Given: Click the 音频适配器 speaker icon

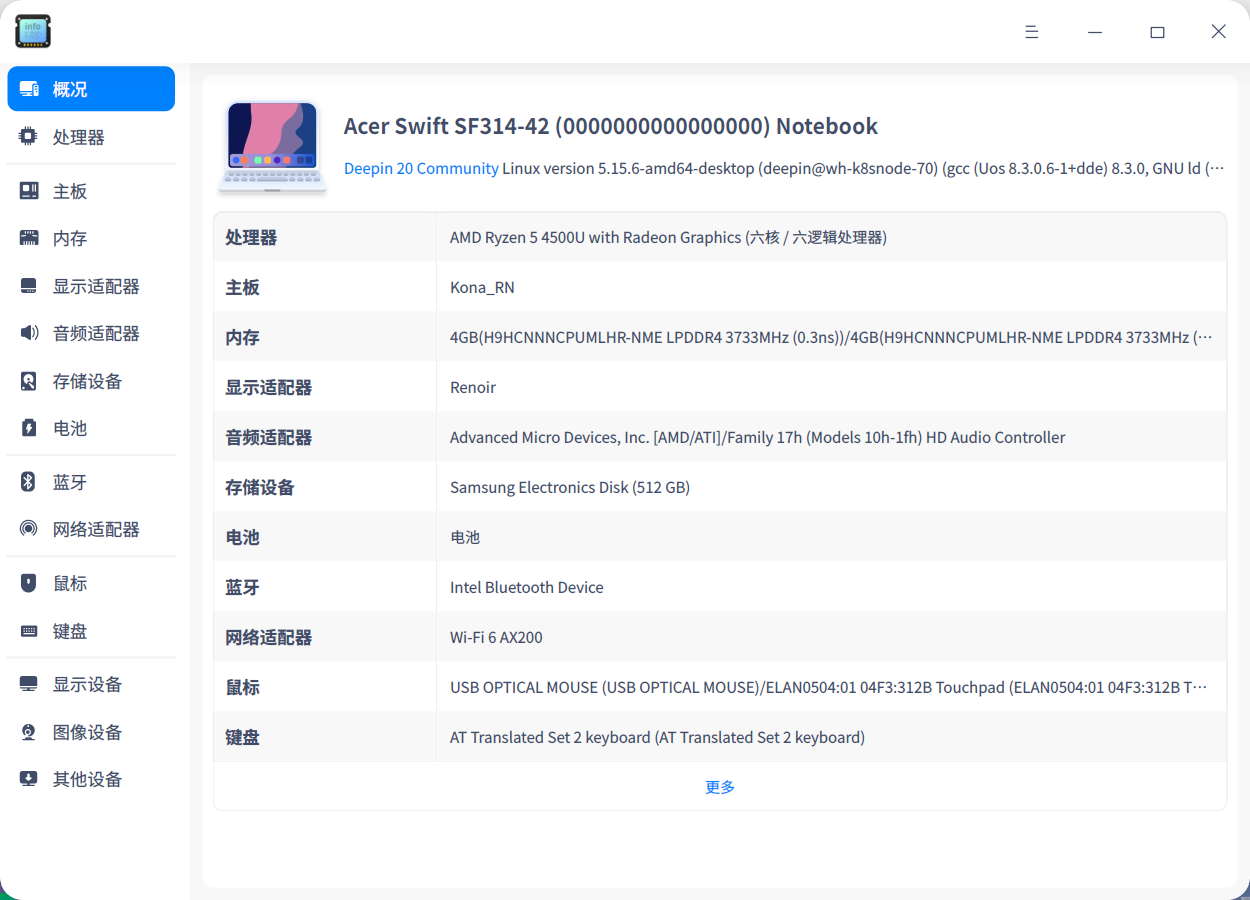Looking at the screenshot, I should pos(30,333).
